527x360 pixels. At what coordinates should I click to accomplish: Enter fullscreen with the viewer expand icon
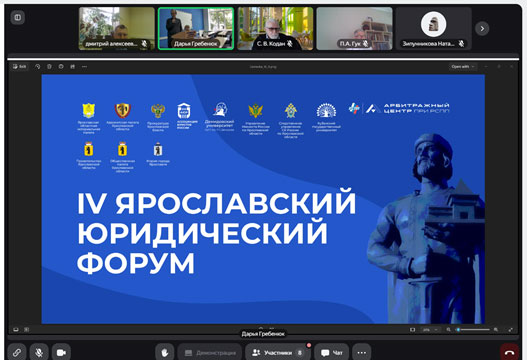click(x=511, y=330)
